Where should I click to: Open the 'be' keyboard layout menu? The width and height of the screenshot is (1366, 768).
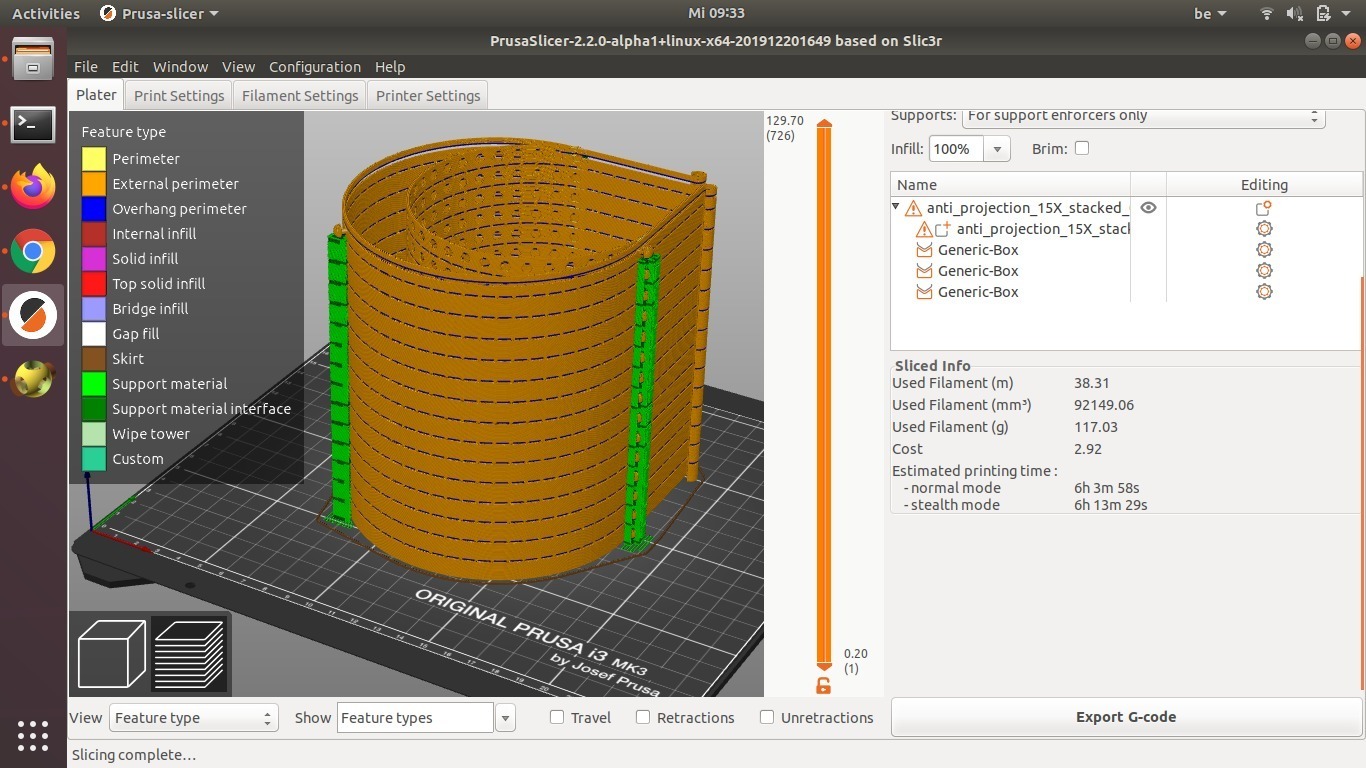pos(1210,14)
